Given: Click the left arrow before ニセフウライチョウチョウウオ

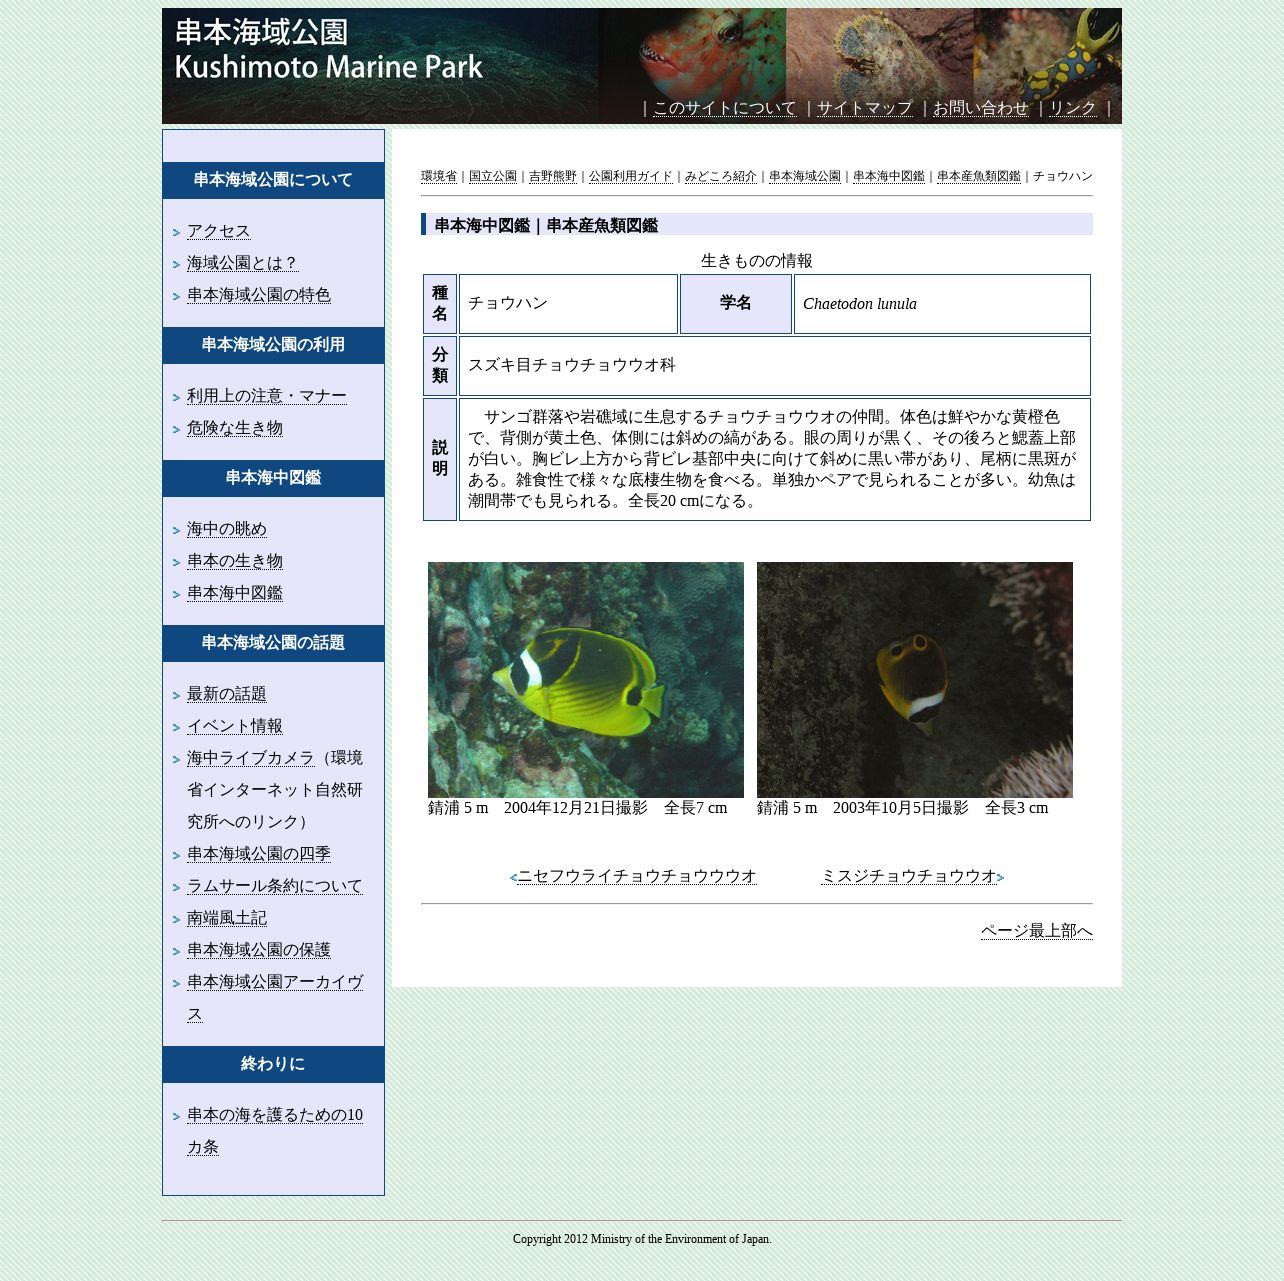Looking at the screenshot, I should click(x=513, y=878).
